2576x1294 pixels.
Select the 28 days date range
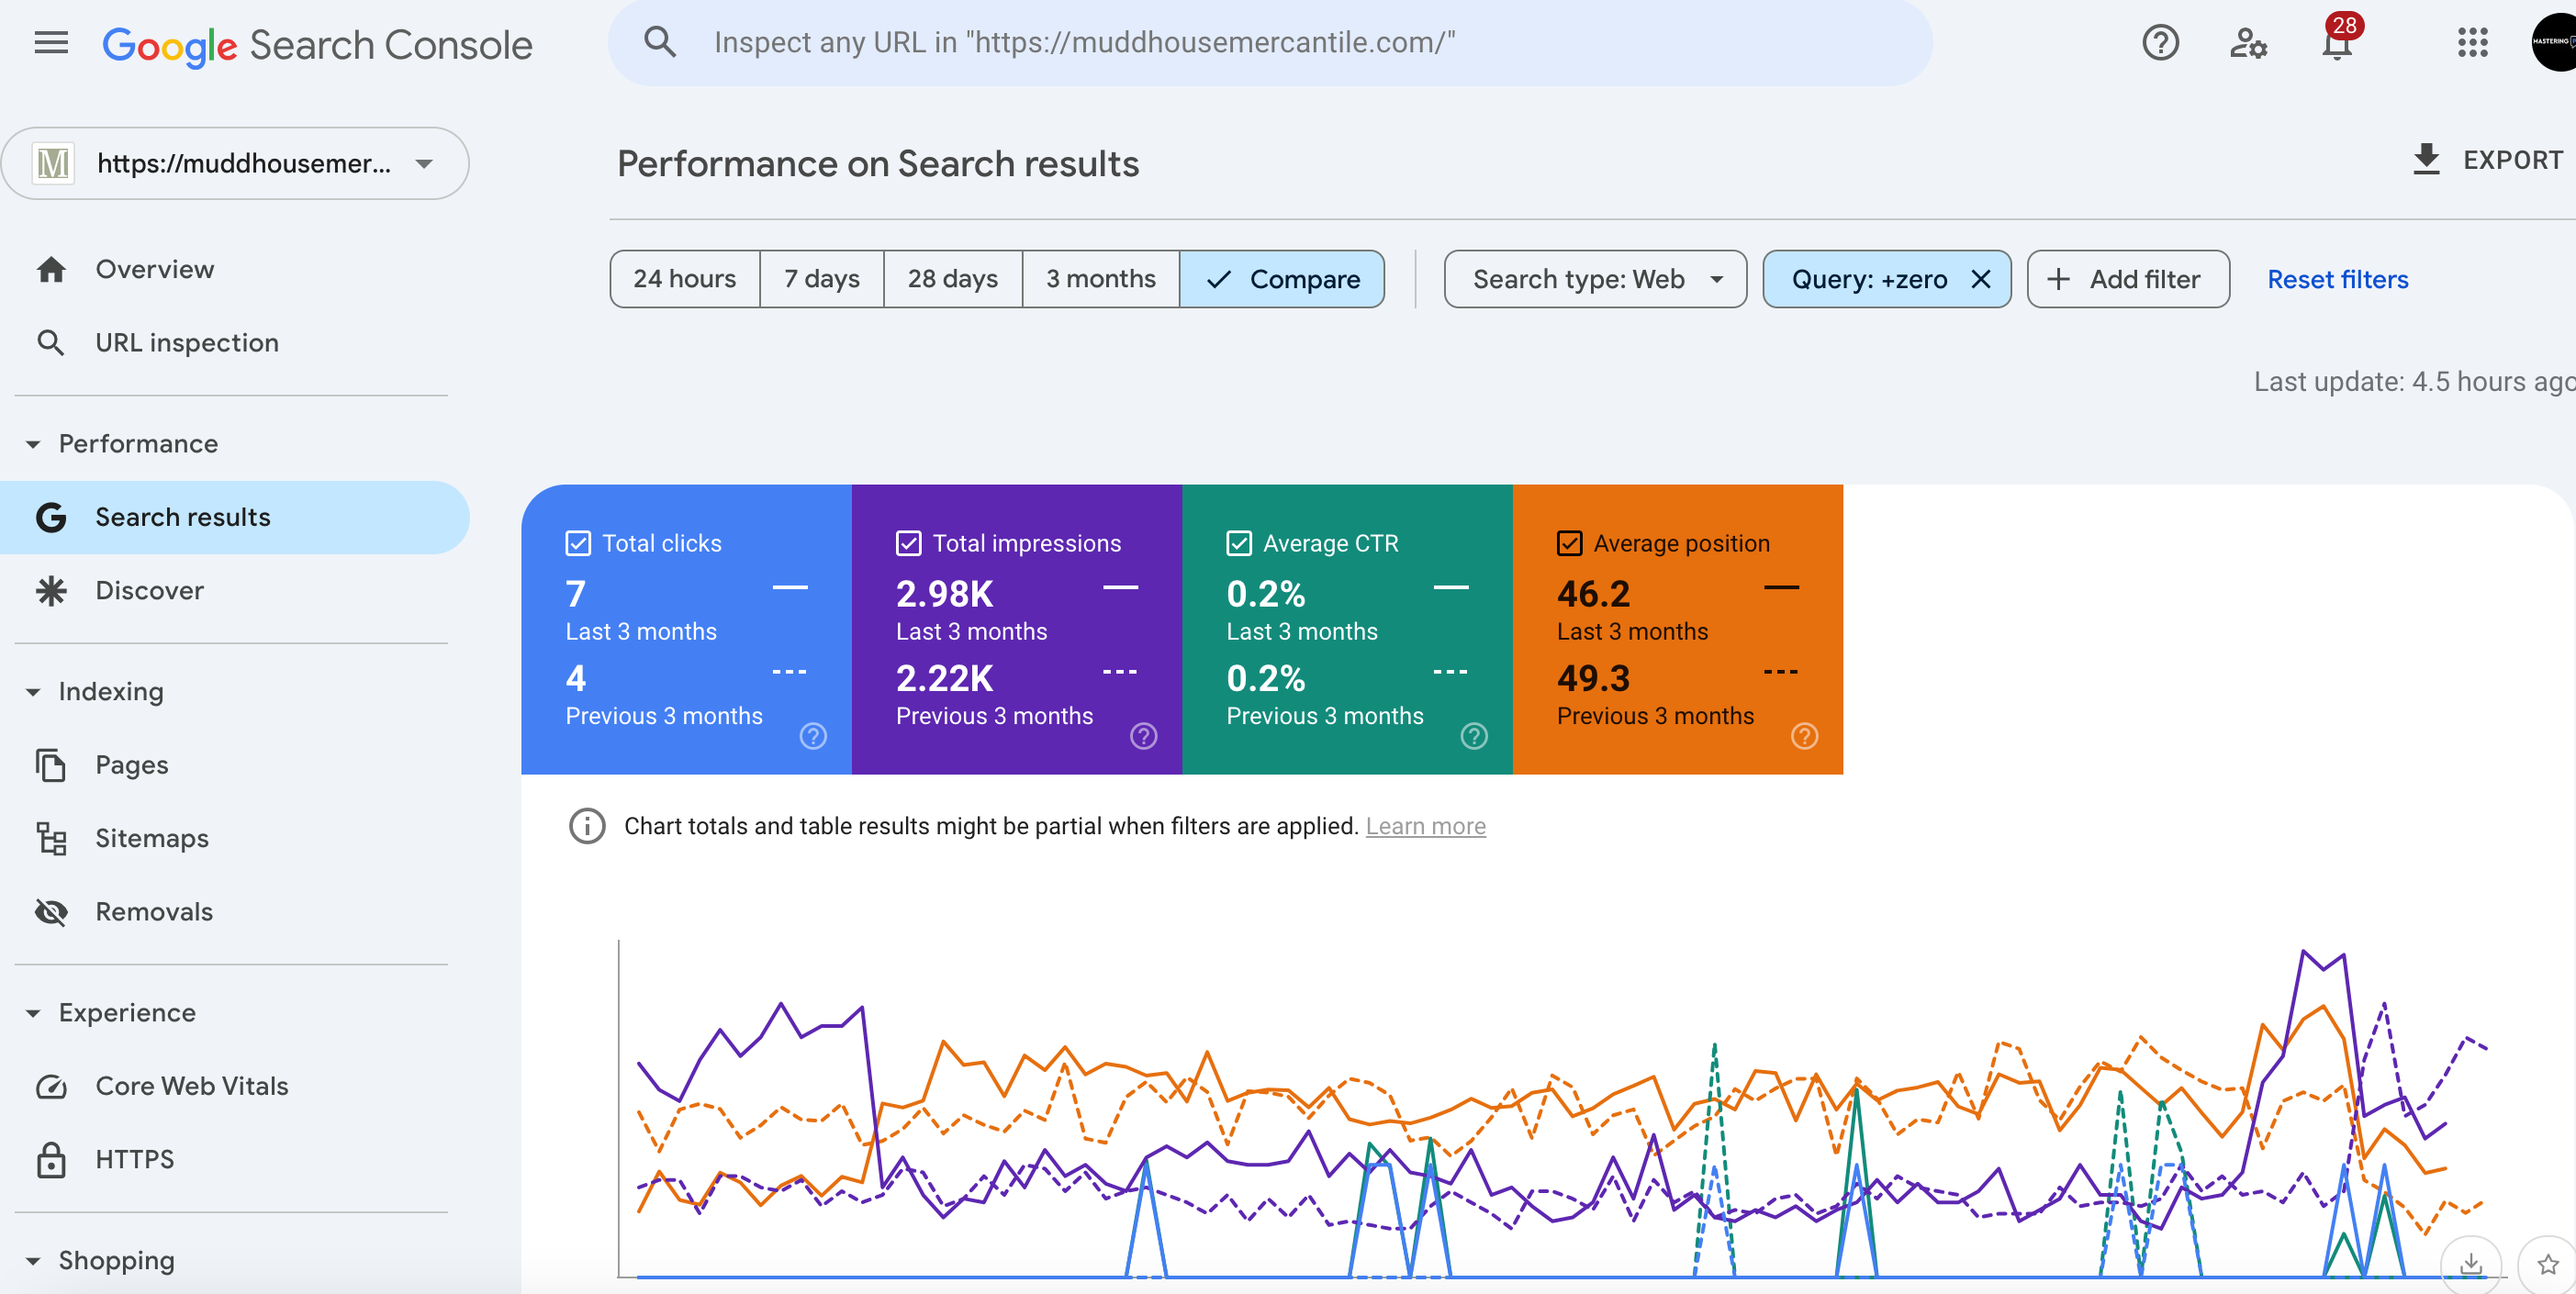[x=952, y=279]
